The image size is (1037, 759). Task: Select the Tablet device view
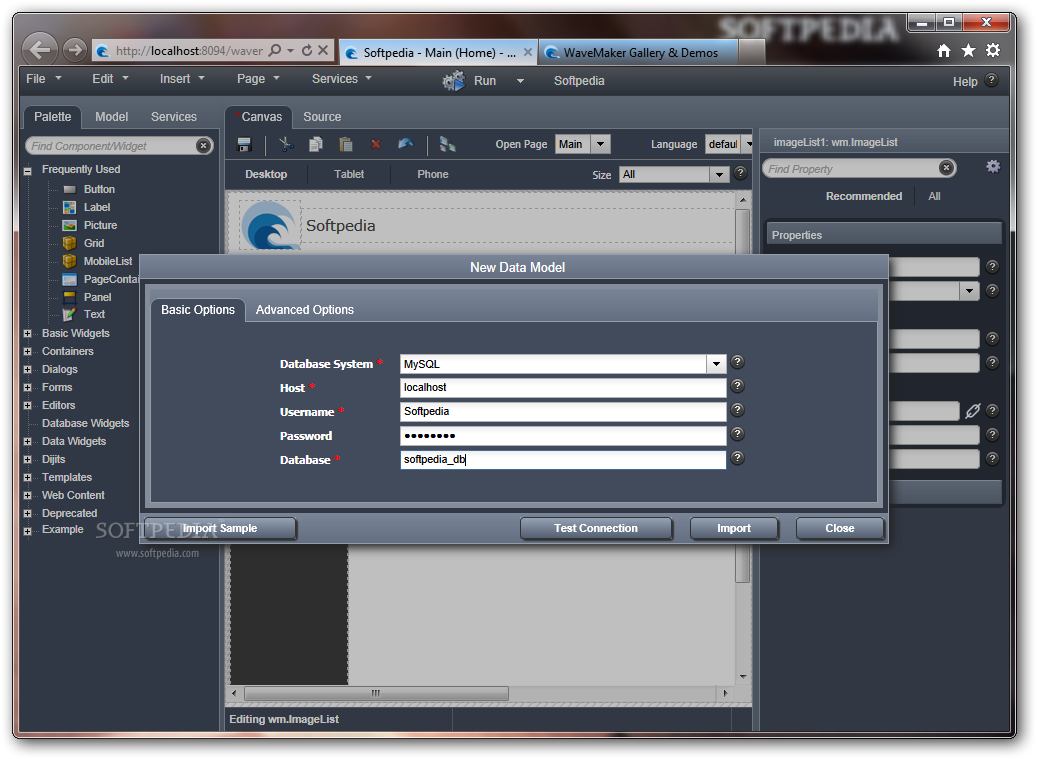pyautogui.click(x=349, y=174)
